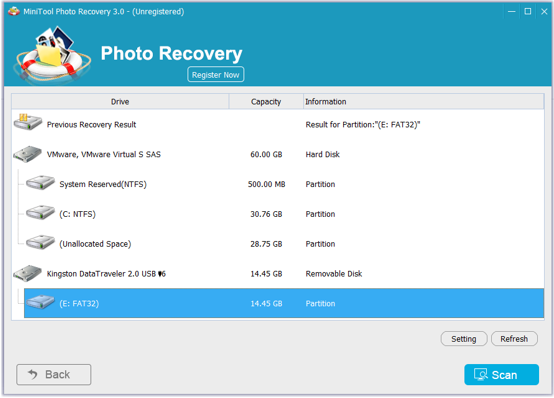Click Result for Partition:"(E: FAT32)" text
This screenshot has width=554, height=398.
[x=363, y=124]
